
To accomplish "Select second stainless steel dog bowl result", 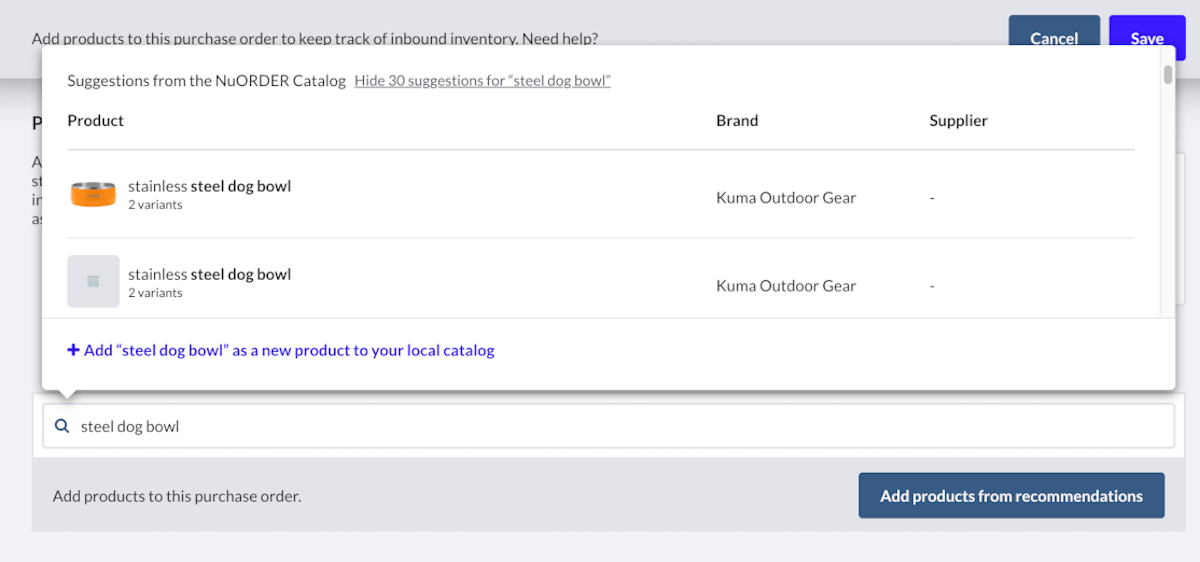I will click(x=209, y=274).
